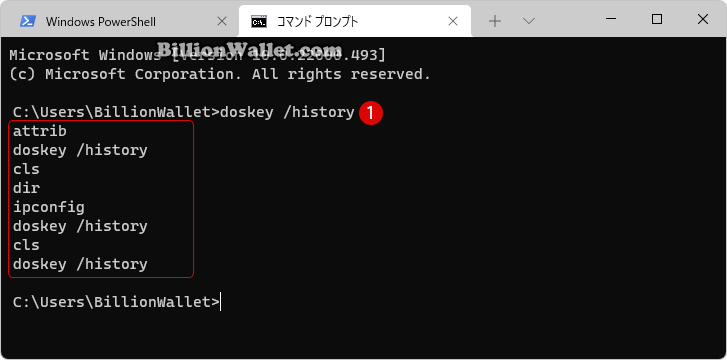Click the ipconfig history entry

[49, 207]
